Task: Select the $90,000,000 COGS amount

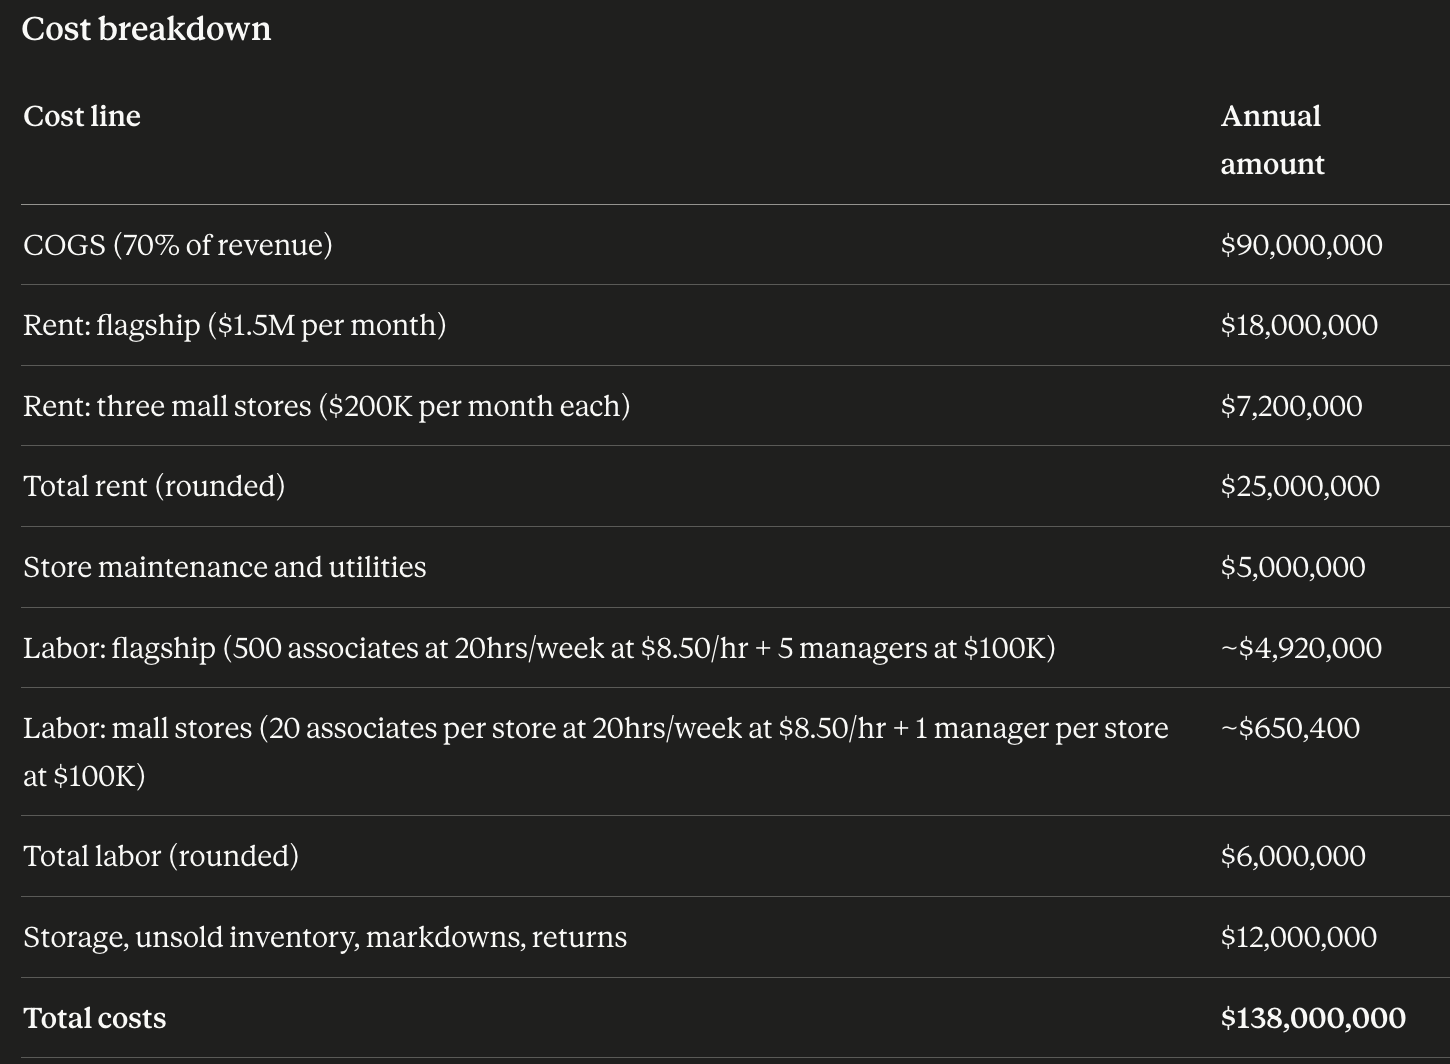Action: tap(1301, 245)
